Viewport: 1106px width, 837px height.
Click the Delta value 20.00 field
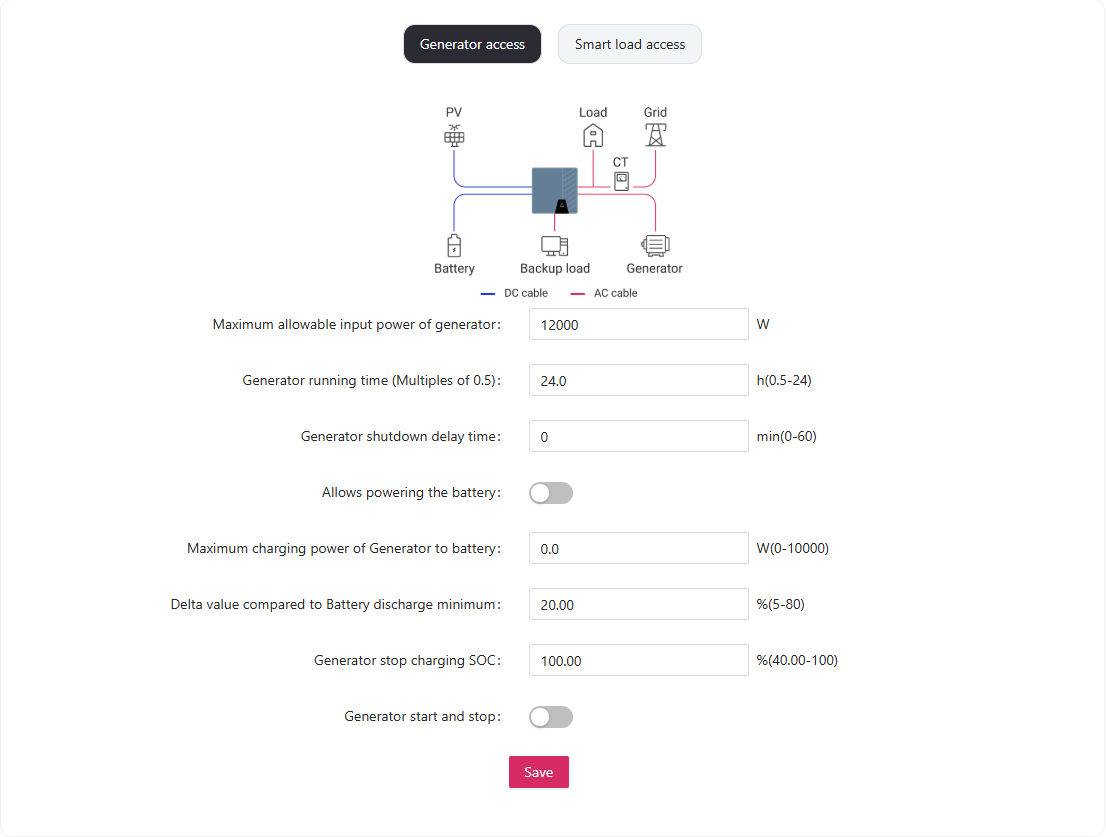tap(639, 604)
